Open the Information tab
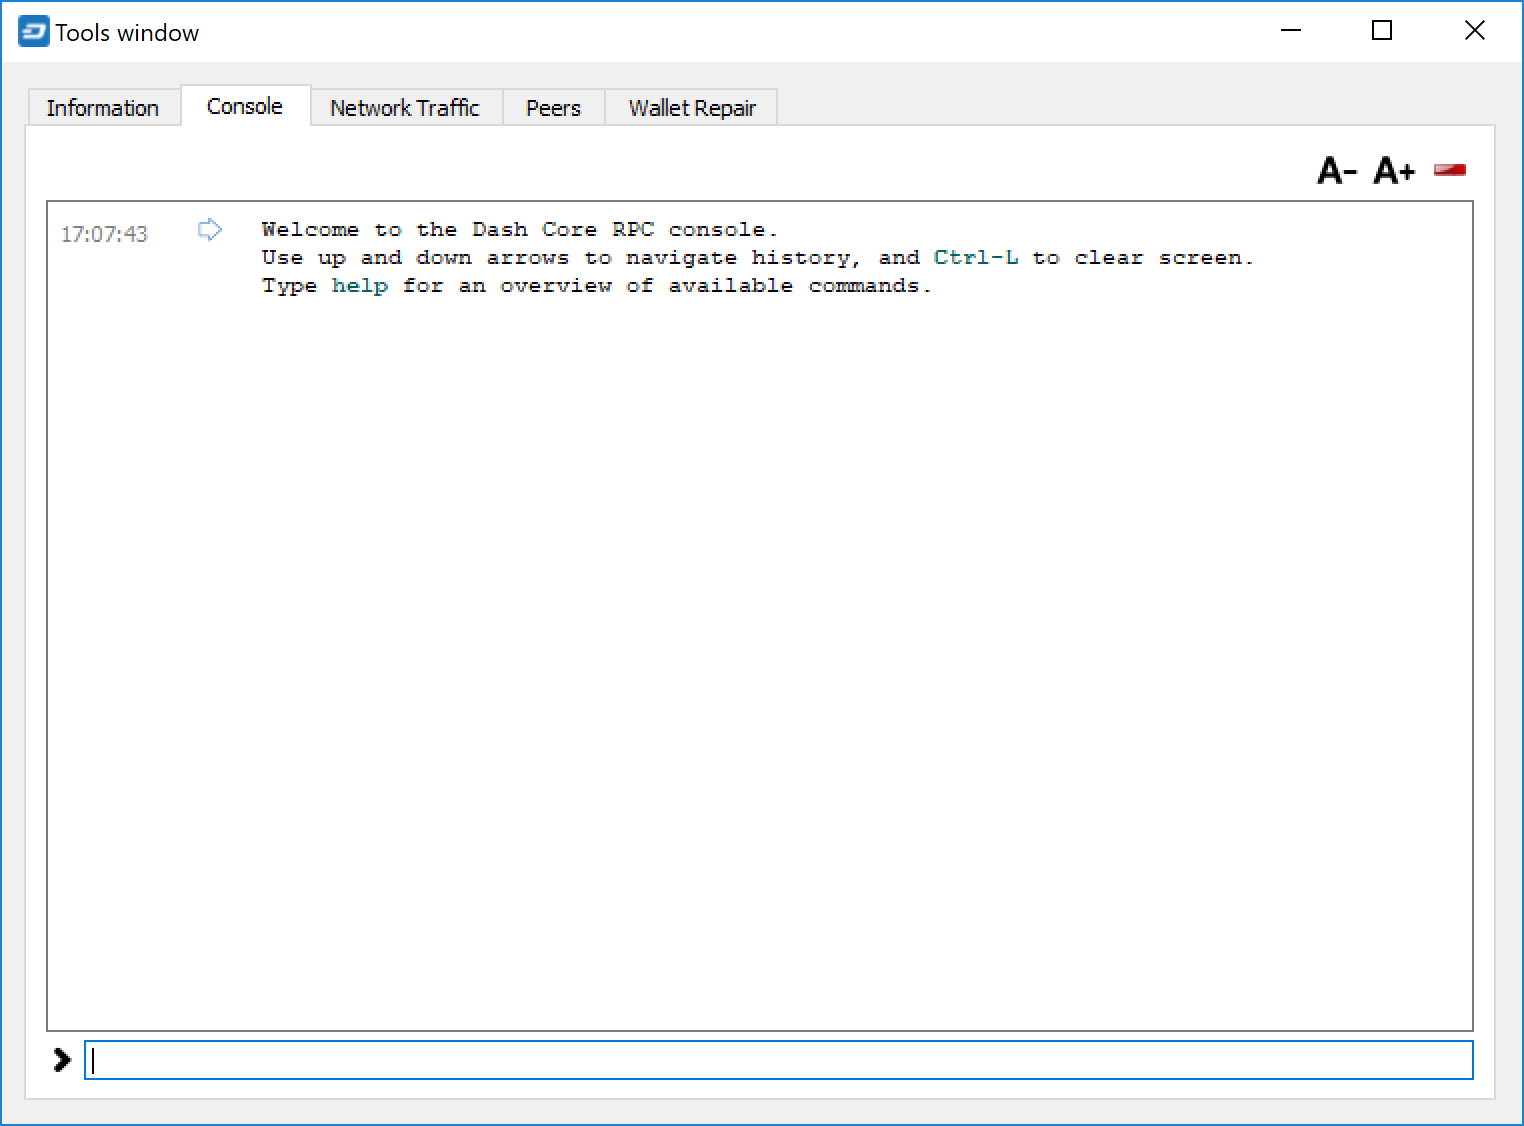 point(103,108)
